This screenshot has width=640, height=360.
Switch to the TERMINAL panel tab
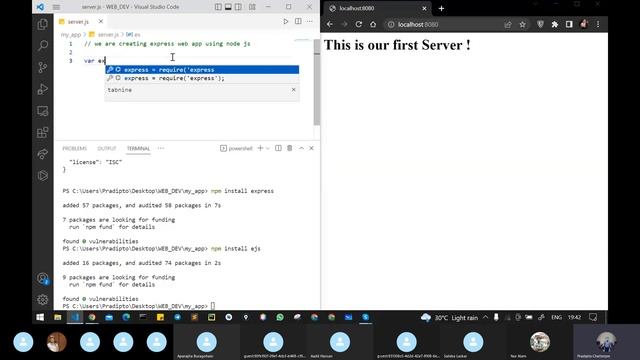[x=138, y=148]
